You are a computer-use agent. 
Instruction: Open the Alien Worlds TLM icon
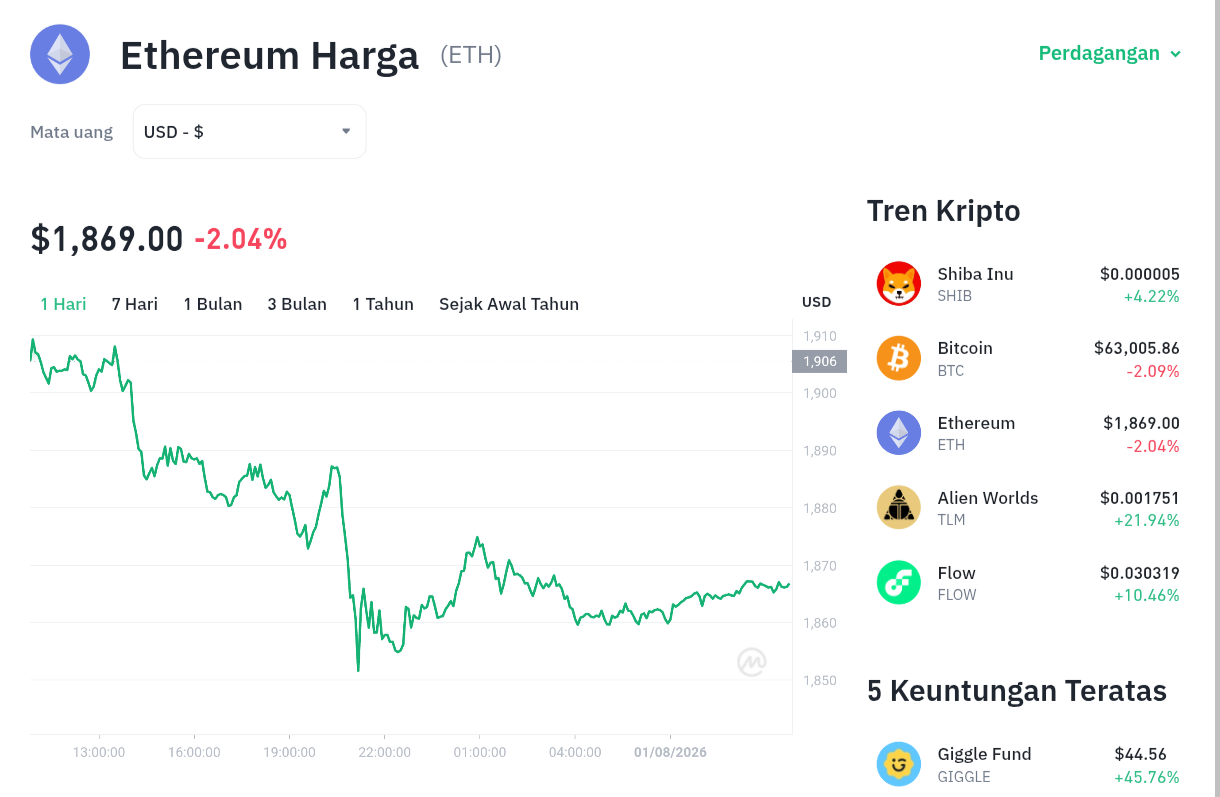(x=899, y=507)
